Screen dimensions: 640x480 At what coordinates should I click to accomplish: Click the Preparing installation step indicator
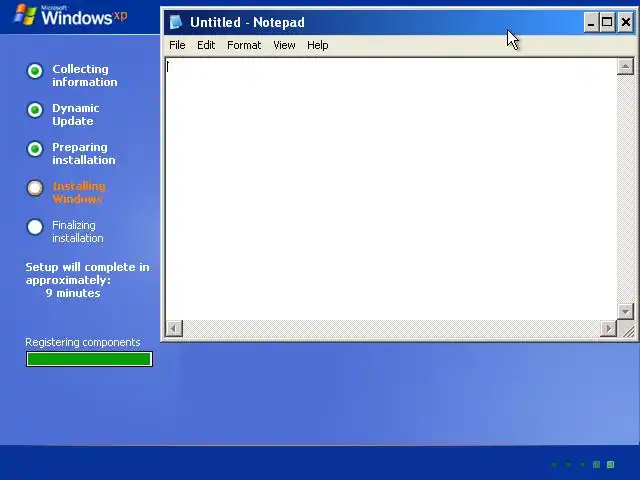(x=35, y=149)
